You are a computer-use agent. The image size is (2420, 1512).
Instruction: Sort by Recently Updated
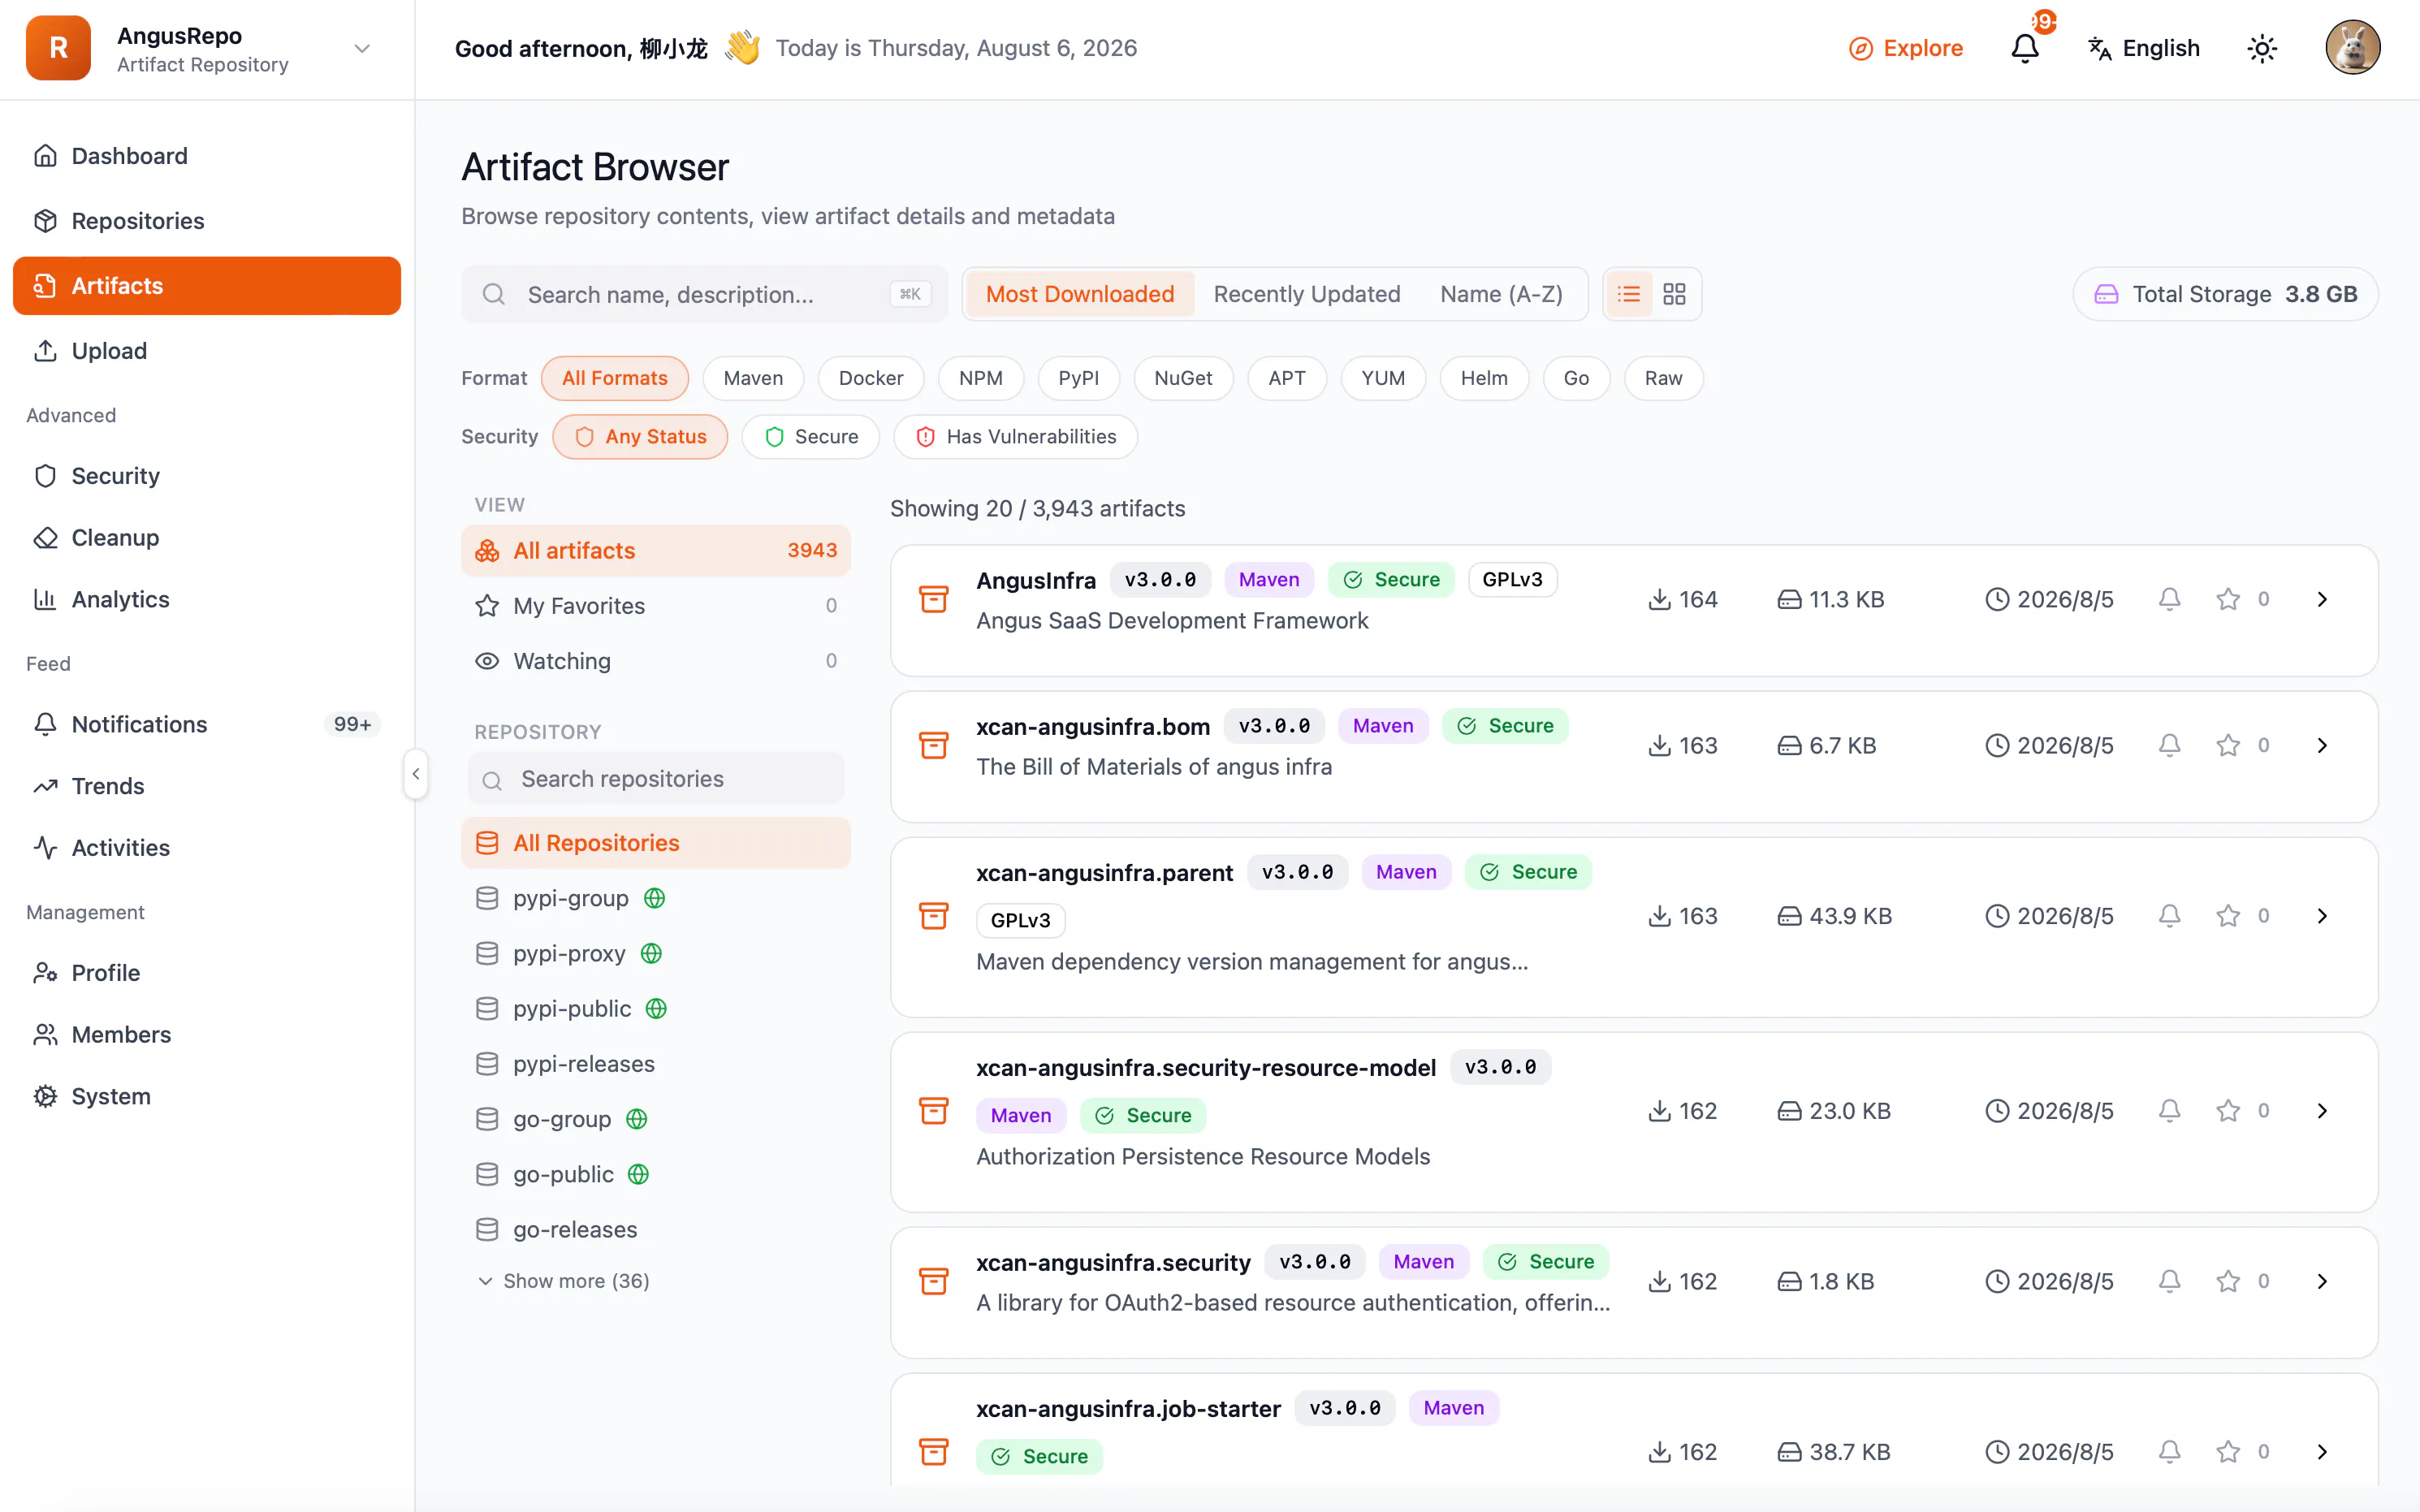(1306, 294)
